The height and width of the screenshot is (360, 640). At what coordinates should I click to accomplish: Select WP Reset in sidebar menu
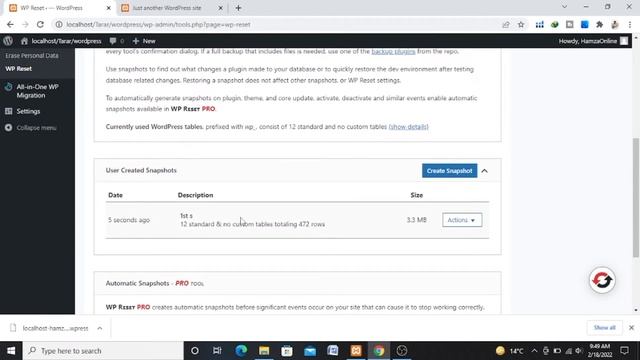pyautogui.click(x=18, y=69)
